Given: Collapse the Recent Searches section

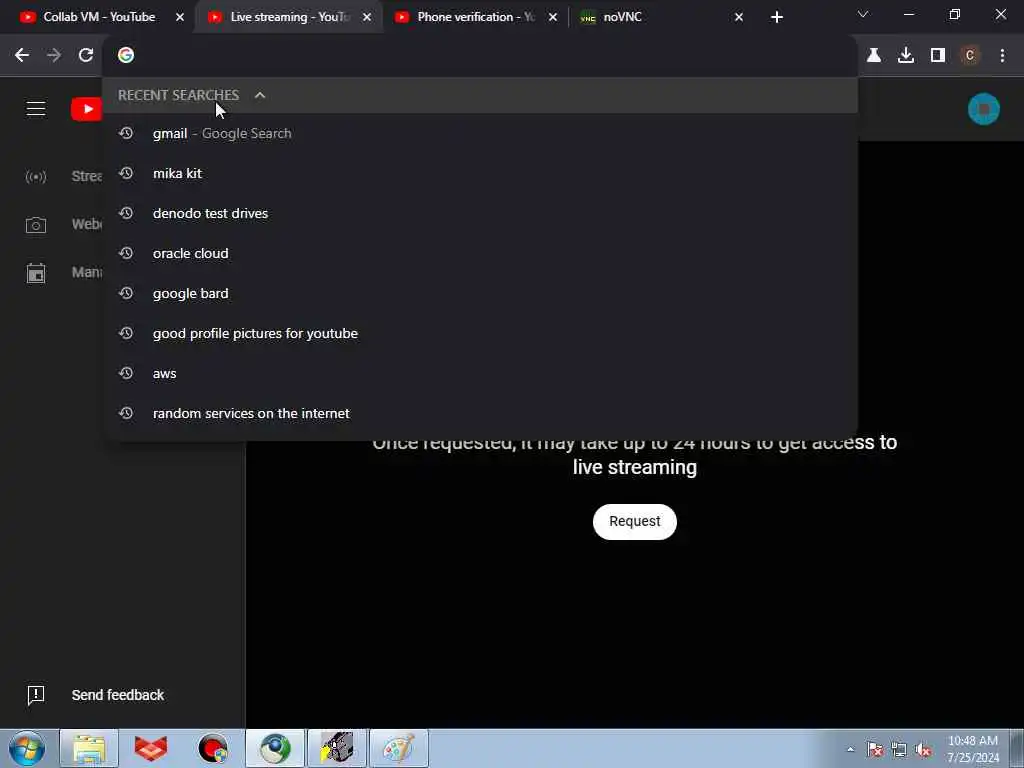Looking at the screenshot, I should pyautogui.click(x=260, y=95).
